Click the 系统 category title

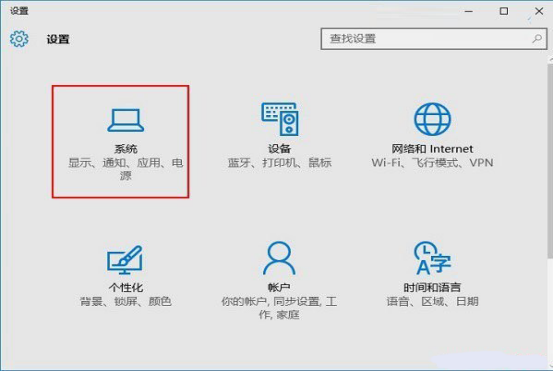[125, 149]
